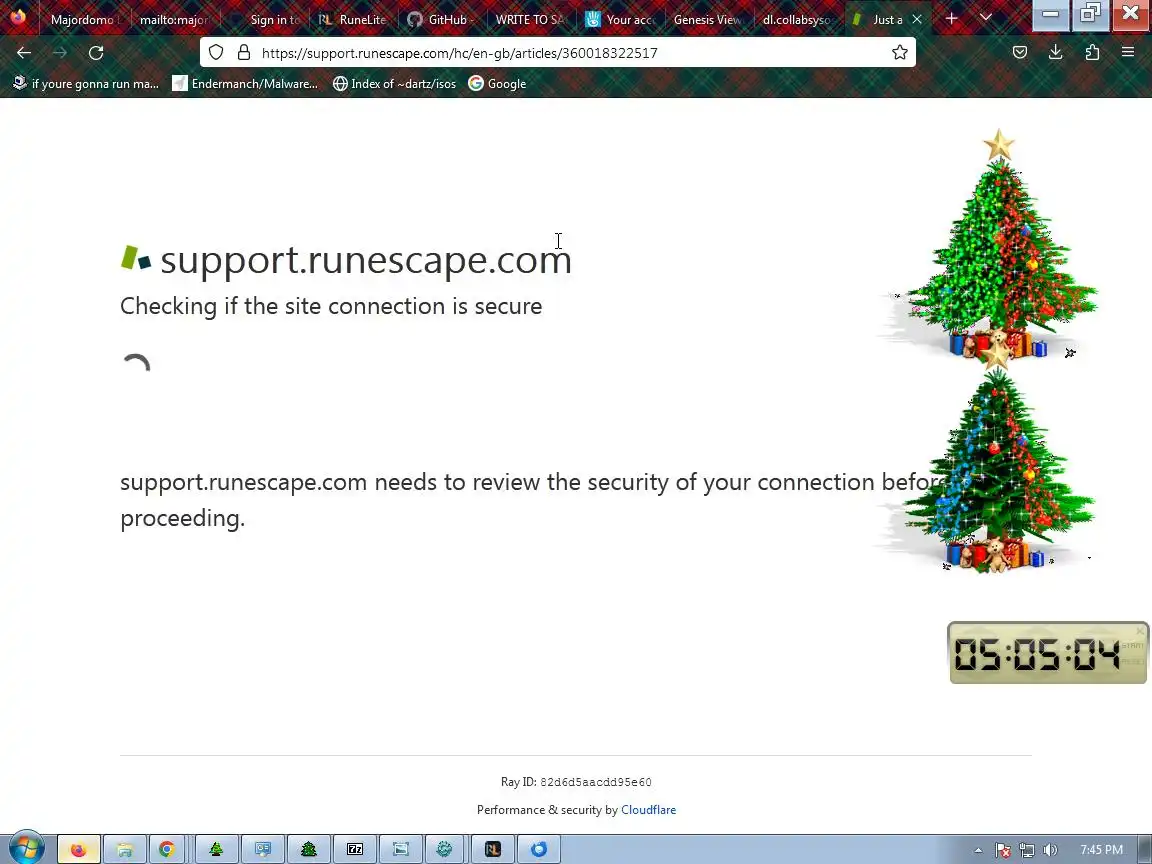
Task: Open the Action Center flag icon
Action: tap(1002, 850)
